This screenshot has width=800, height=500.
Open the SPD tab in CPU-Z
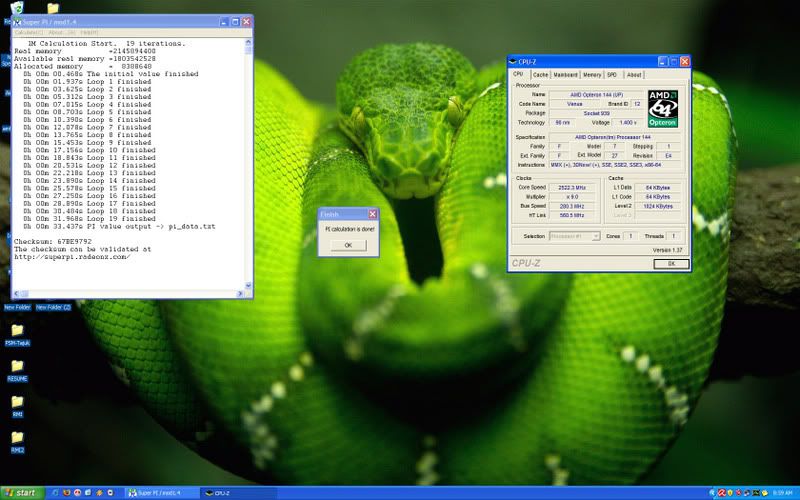[x=612, y=74]
